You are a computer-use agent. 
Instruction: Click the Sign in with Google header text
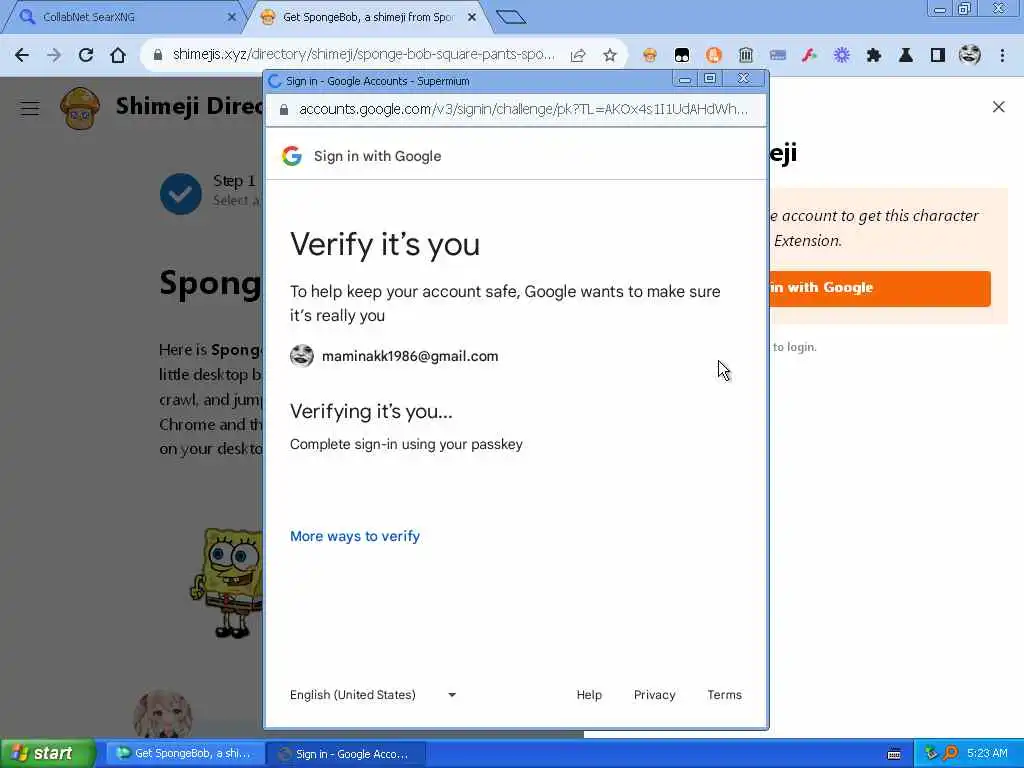click(x=377, y=156)
